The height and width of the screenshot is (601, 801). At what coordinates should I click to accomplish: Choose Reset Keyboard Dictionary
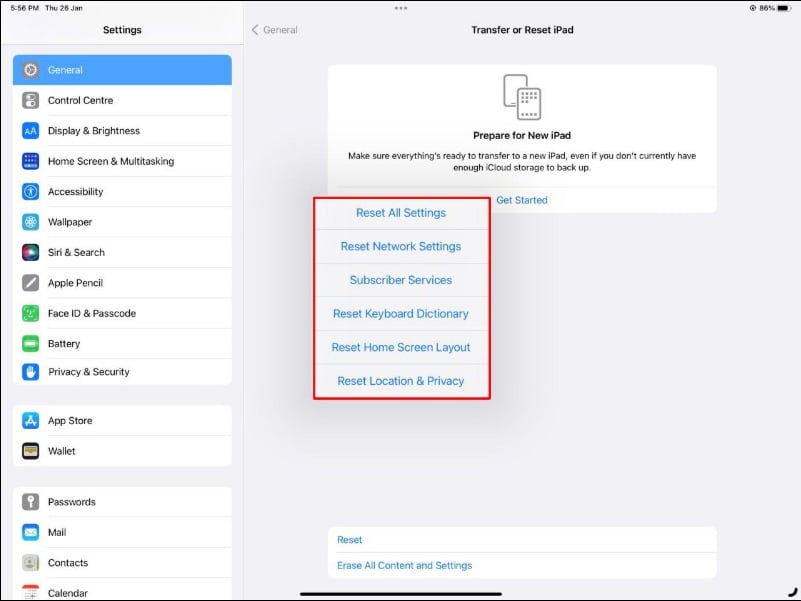(401, 314)
